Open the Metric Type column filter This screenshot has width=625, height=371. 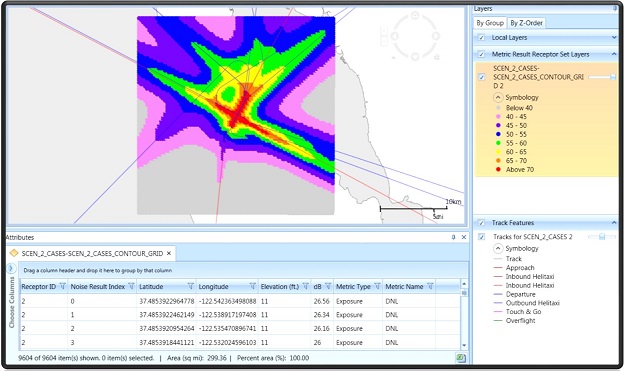coord(377,286)
